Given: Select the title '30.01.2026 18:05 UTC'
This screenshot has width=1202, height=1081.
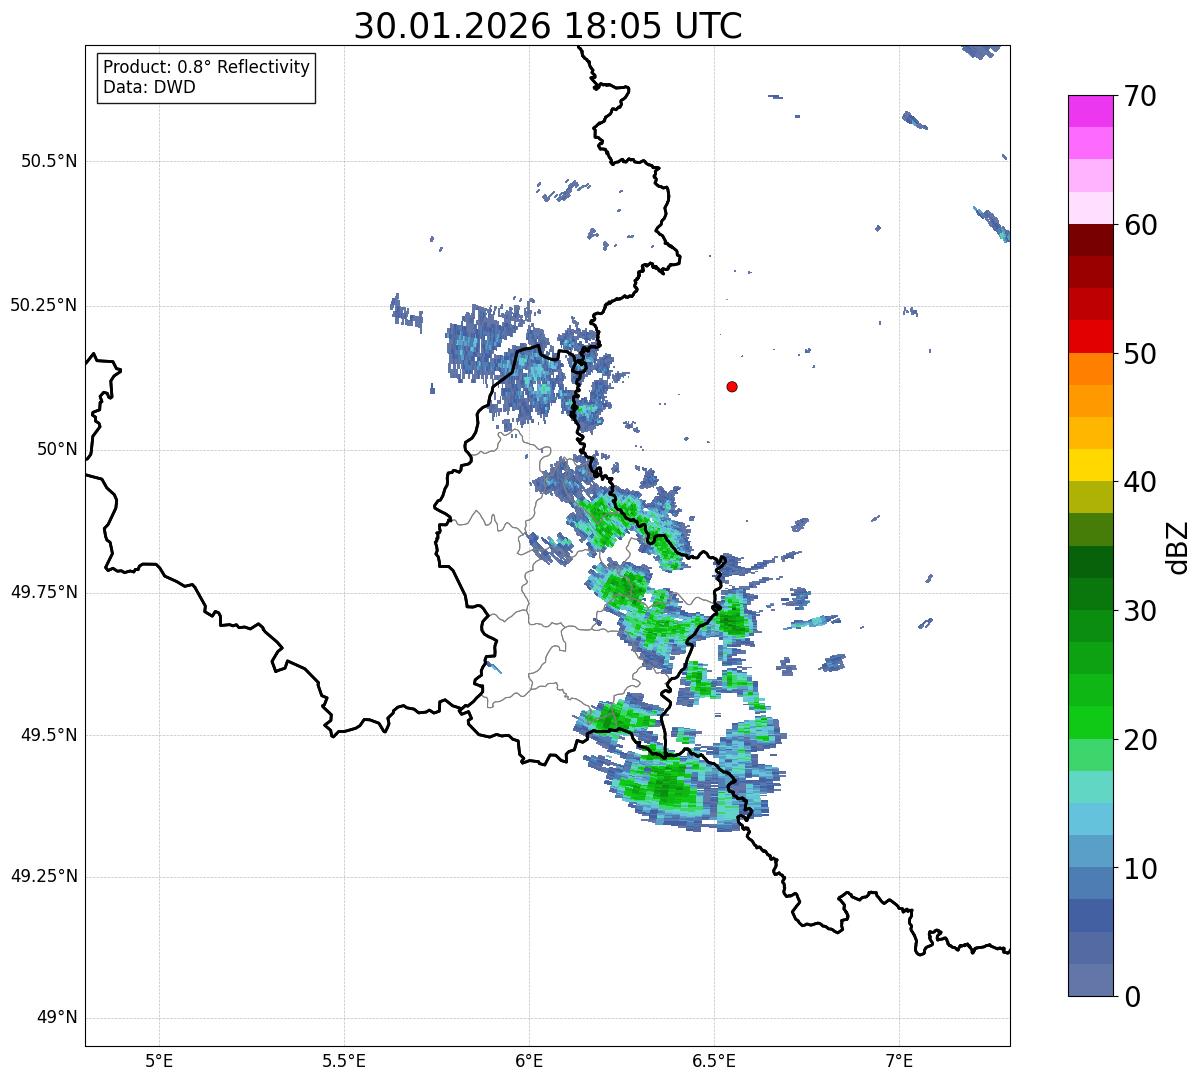Looking at the screenshot, I should tap(548, 25).
